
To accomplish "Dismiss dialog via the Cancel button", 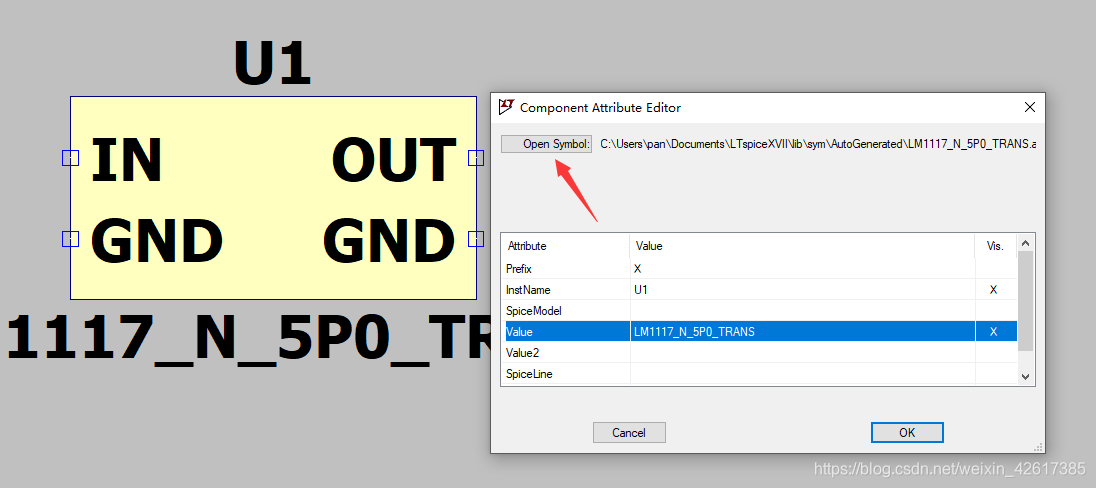I will click(x=629, y=432).
